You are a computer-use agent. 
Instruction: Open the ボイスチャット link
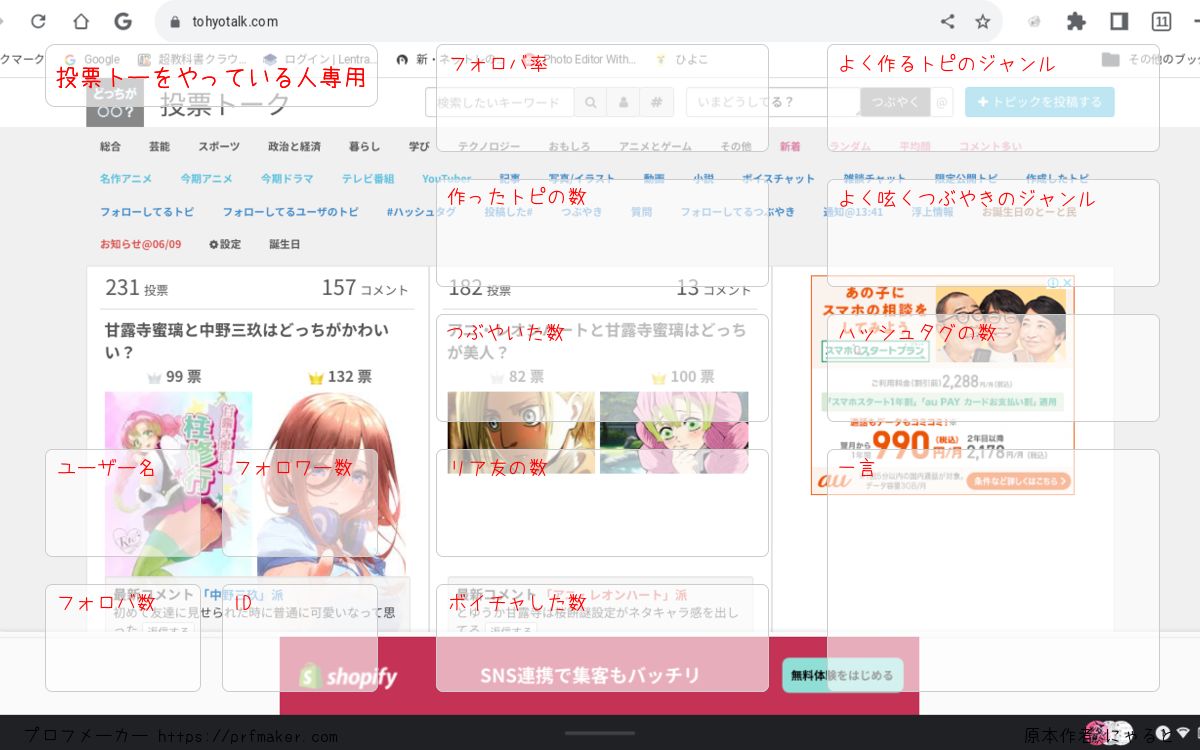click(778, 179)
